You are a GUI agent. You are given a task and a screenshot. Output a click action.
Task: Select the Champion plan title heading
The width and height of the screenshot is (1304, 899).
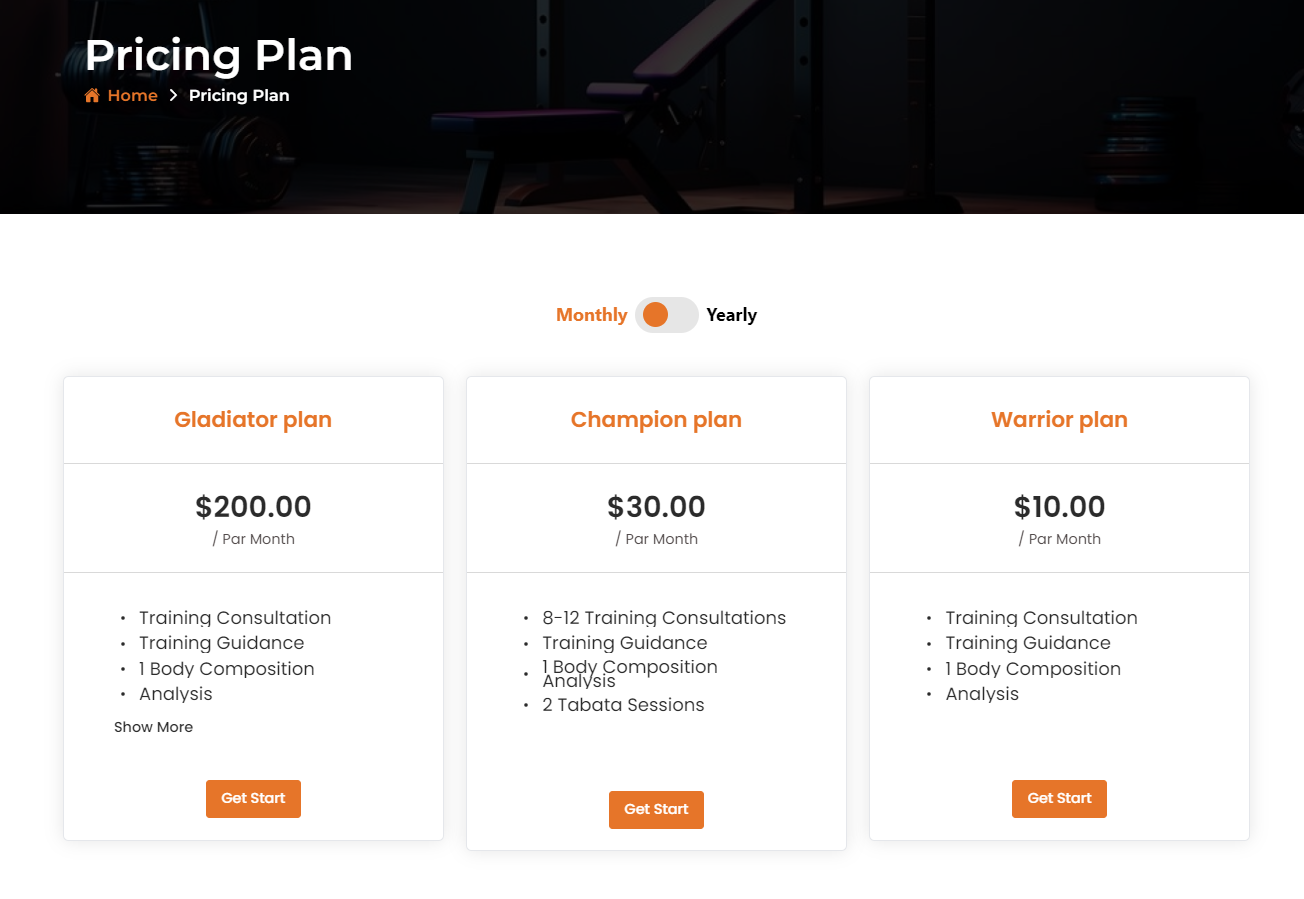pyautogui.click(x=656, y=419)
